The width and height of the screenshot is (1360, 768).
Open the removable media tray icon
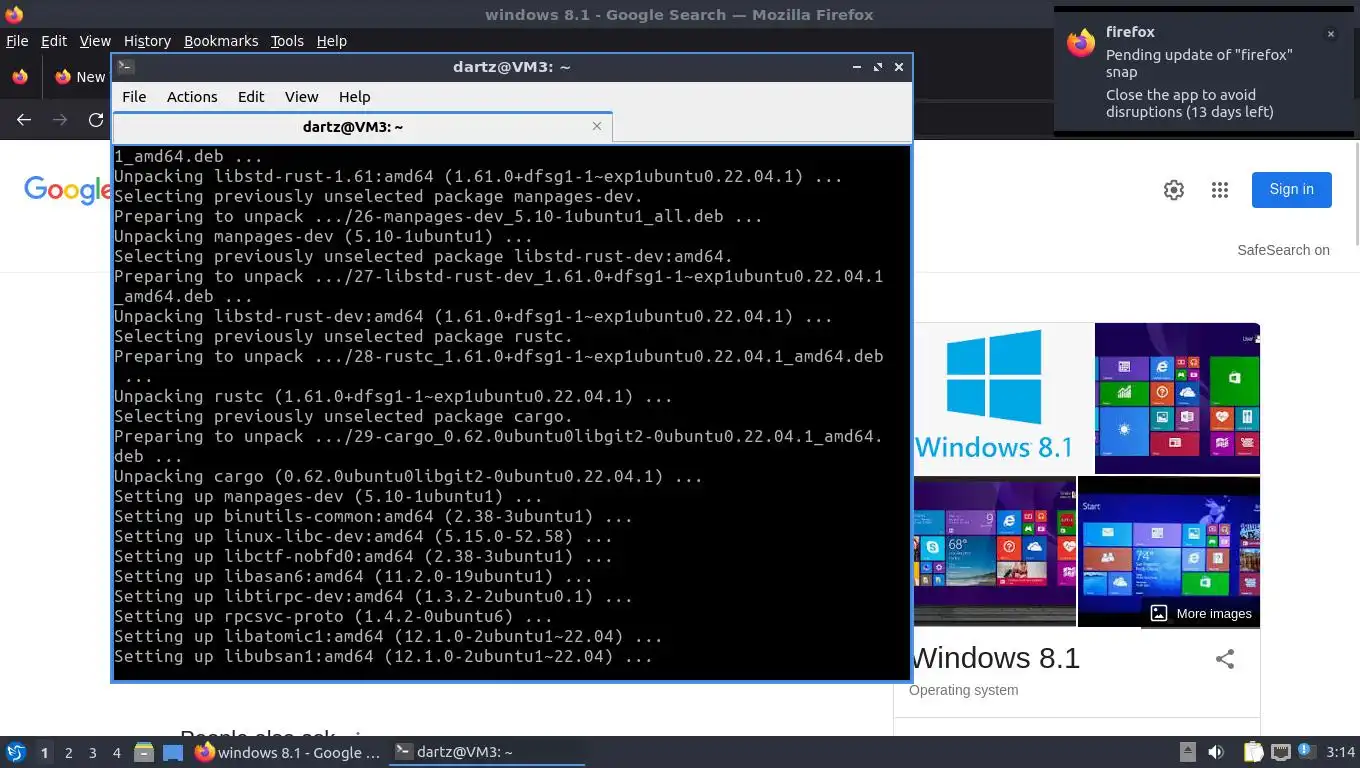click(x=1187, y=752)
